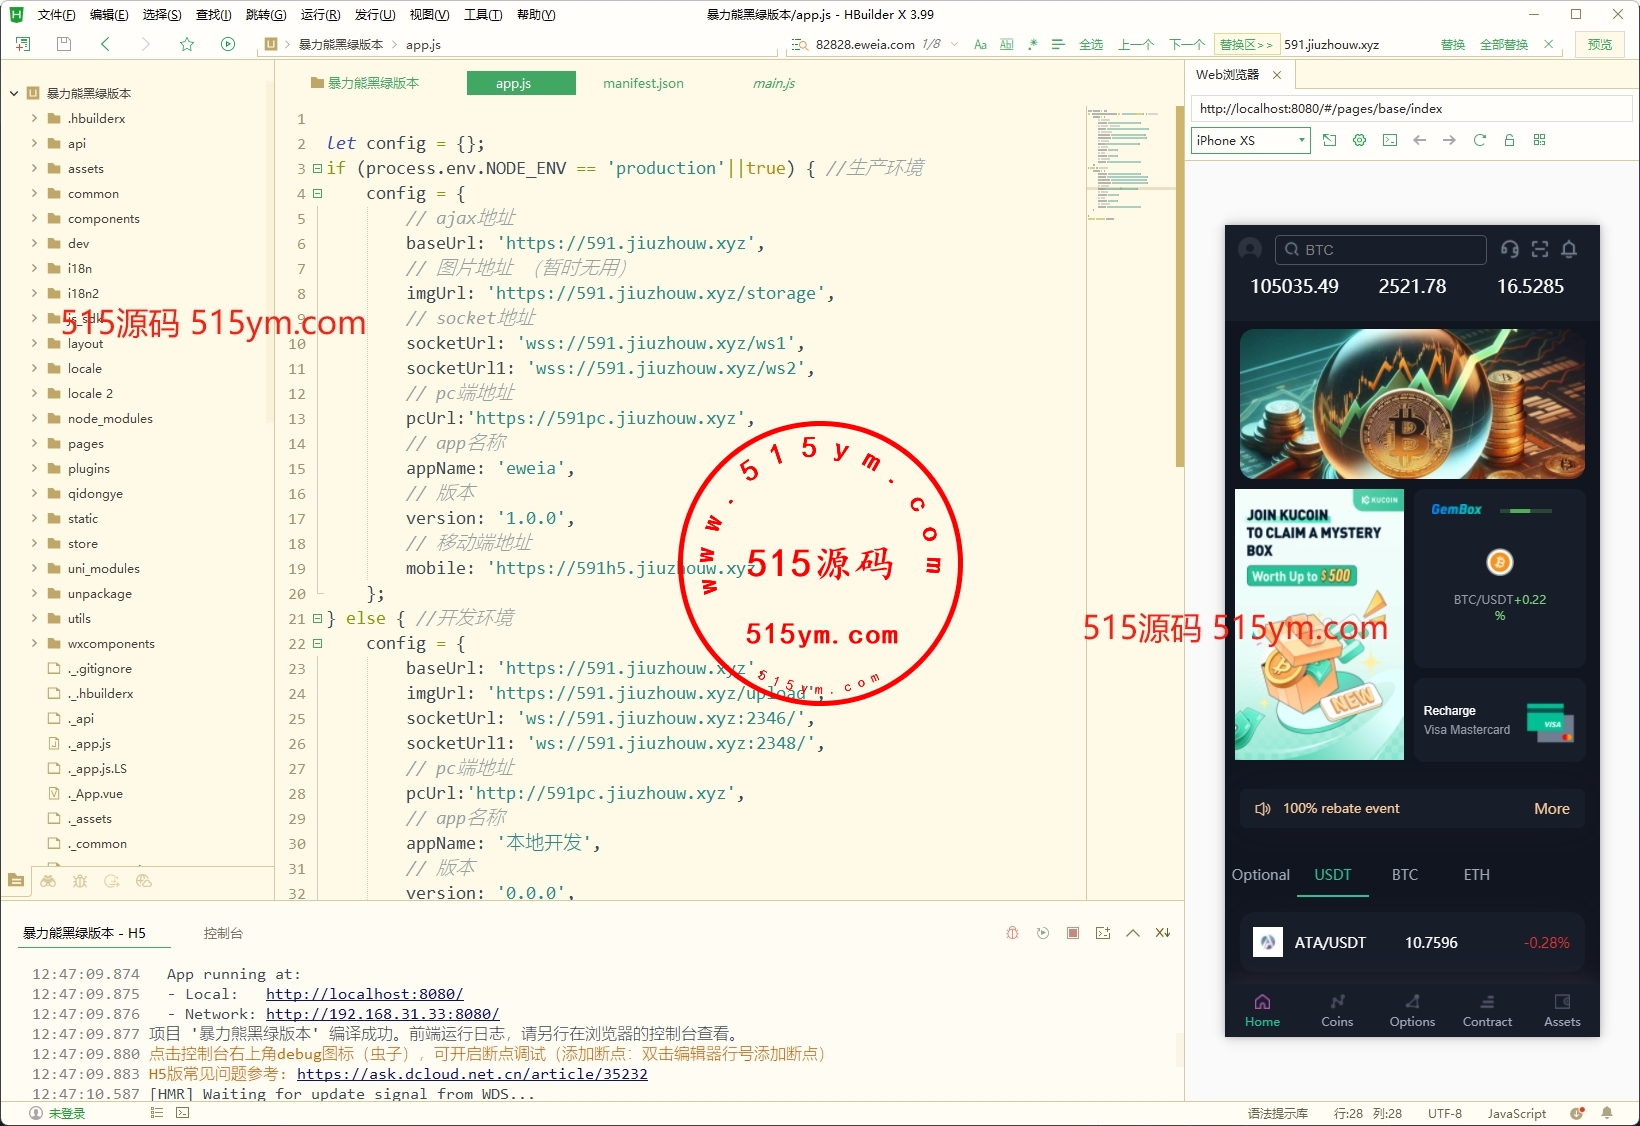Open the web browser settings gear icon

tap(1359, 140)
